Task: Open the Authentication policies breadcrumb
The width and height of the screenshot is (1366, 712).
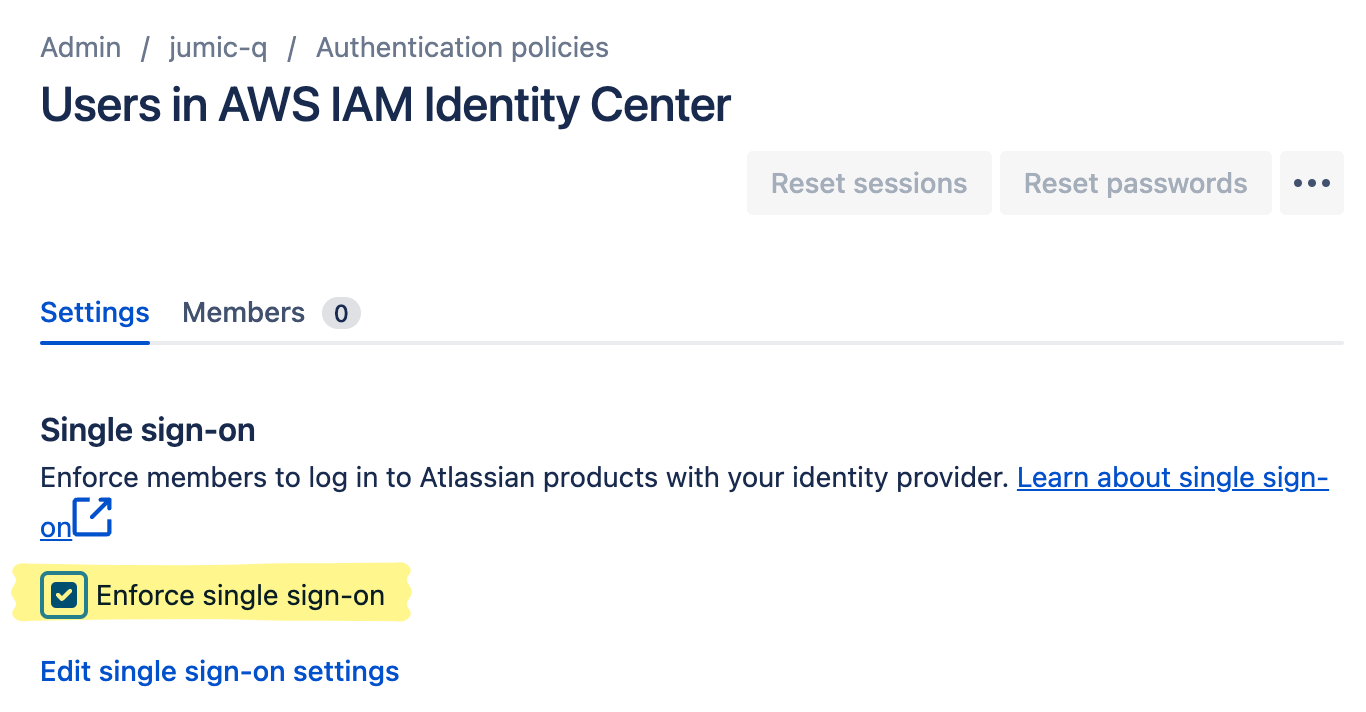Action: [x=462, y=47]
